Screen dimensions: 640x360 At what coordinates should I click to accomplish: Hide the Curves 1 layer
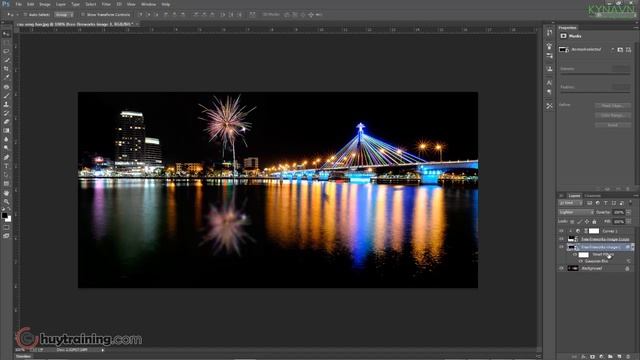coord(562,231)
